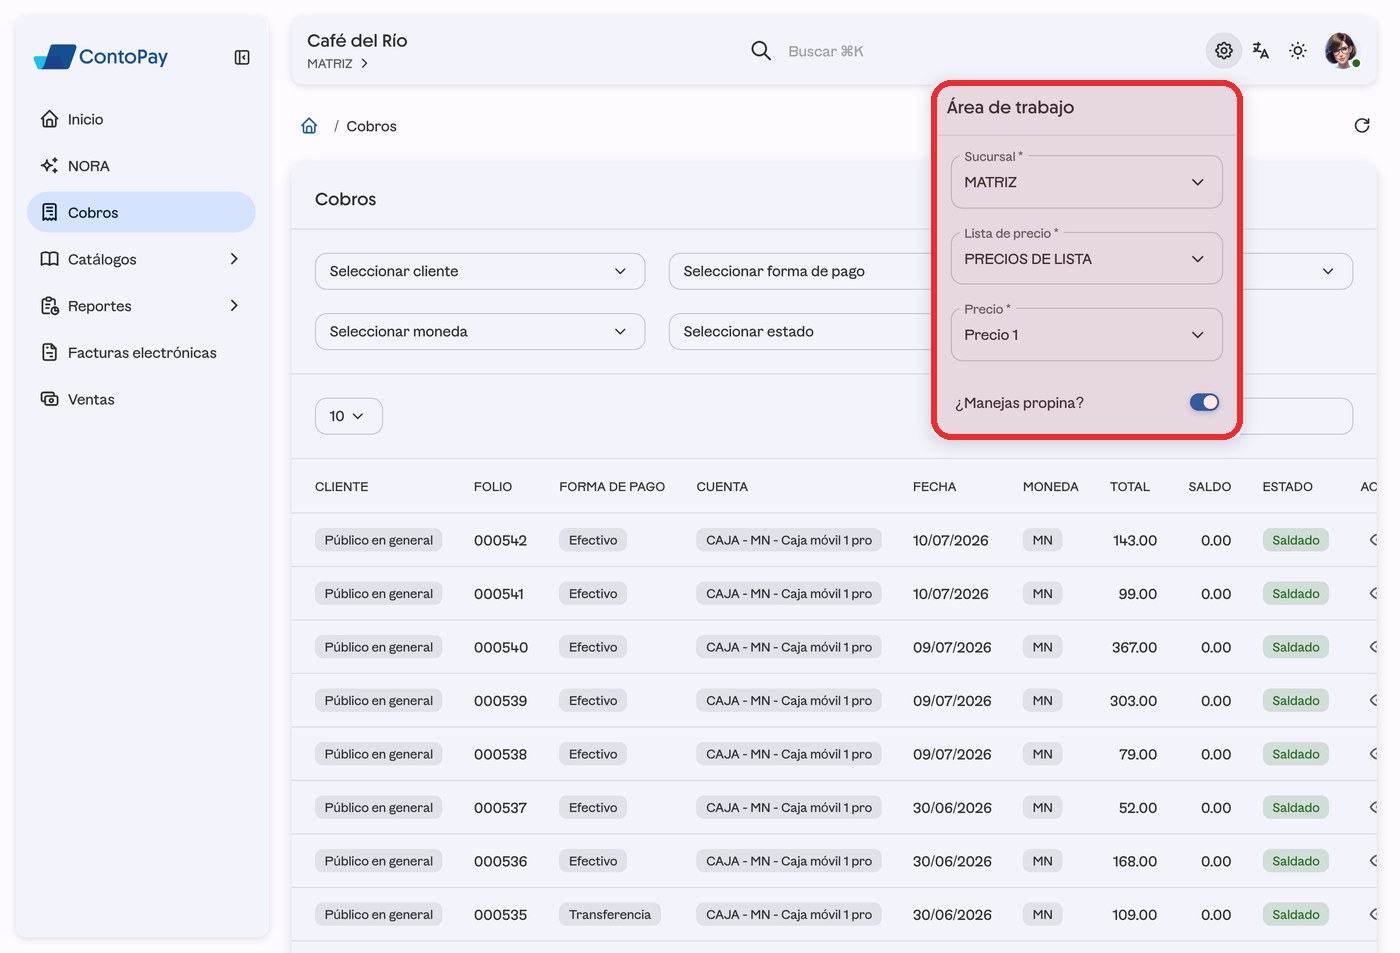The height and width of the screenshot is (953, 1400).
Task: Expand the Reportes submenu
Action: [x=142, y=306]
